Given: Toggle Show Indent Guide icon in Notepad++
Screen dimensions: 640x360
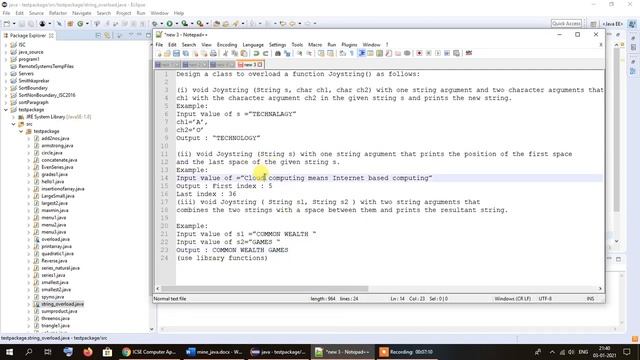Looking at the screenshot, I should pos(362,53).
